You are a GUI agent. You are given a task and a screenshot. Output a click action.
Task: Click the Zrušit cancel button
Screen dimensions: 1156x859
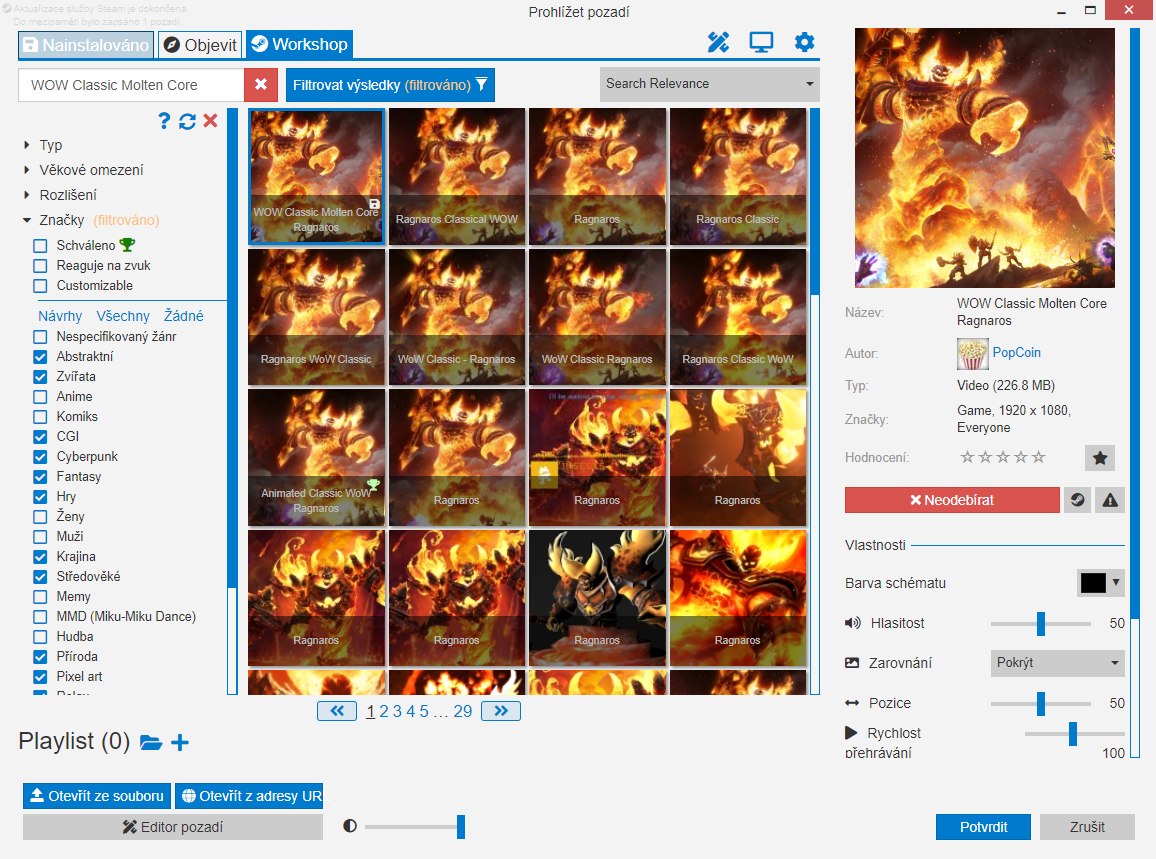point(1087,827)
